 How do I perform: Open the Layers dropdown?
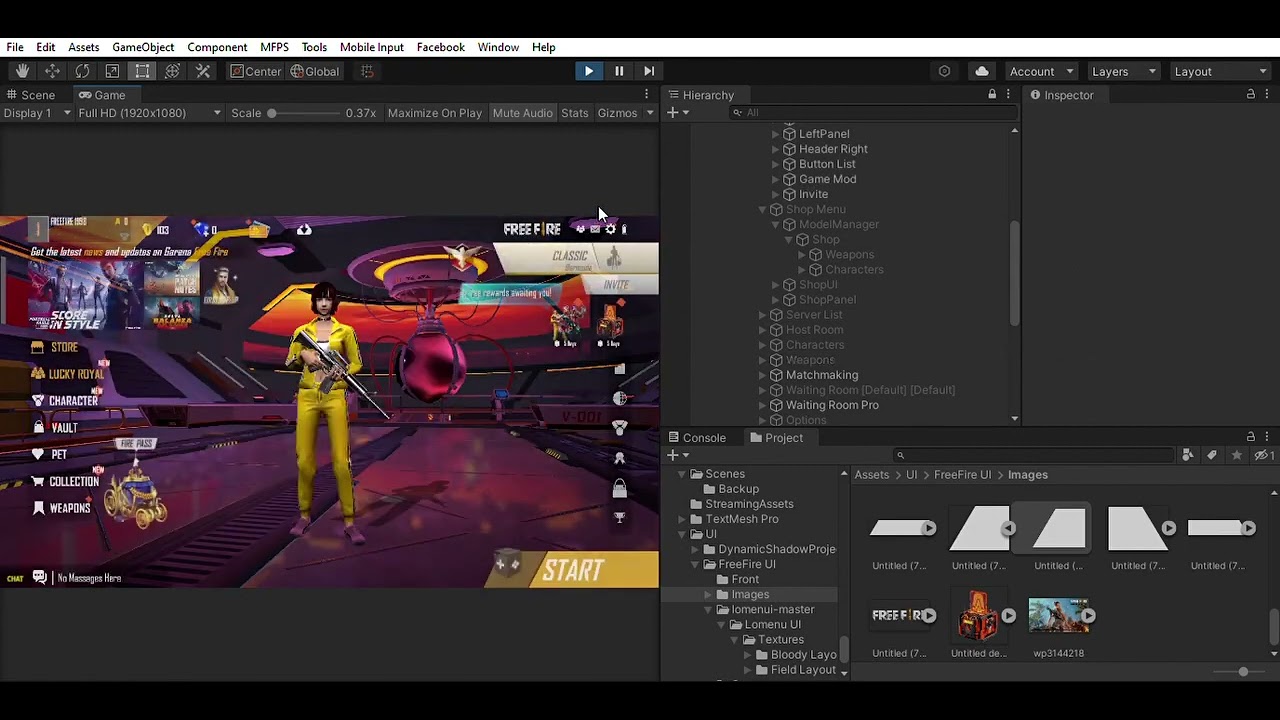[1123, 71]
